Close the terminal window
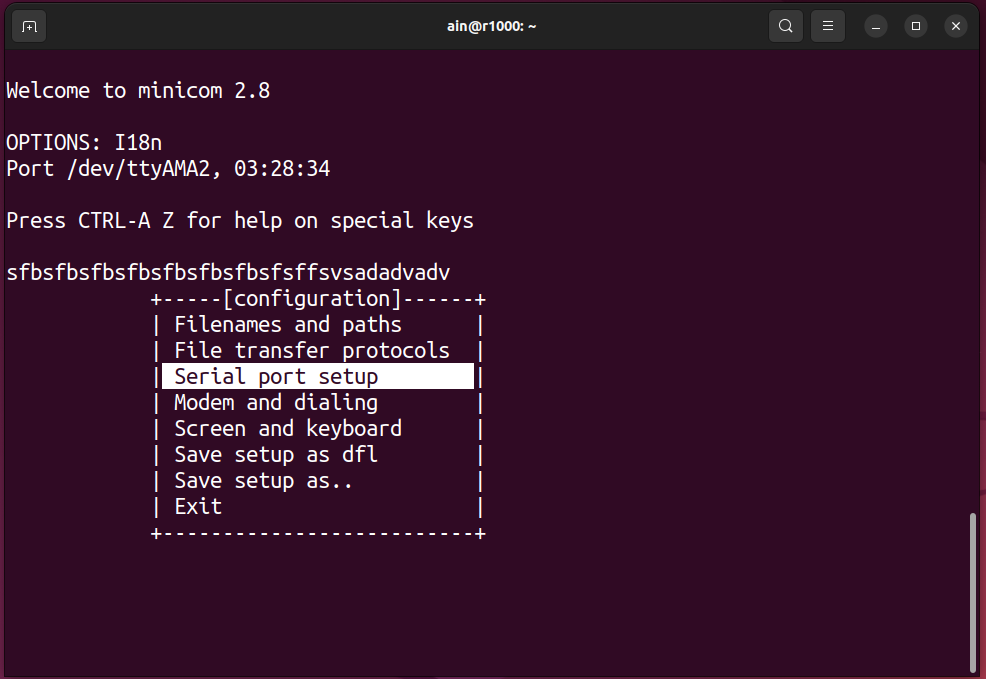The image size is (986, 679). coord(956,26)
